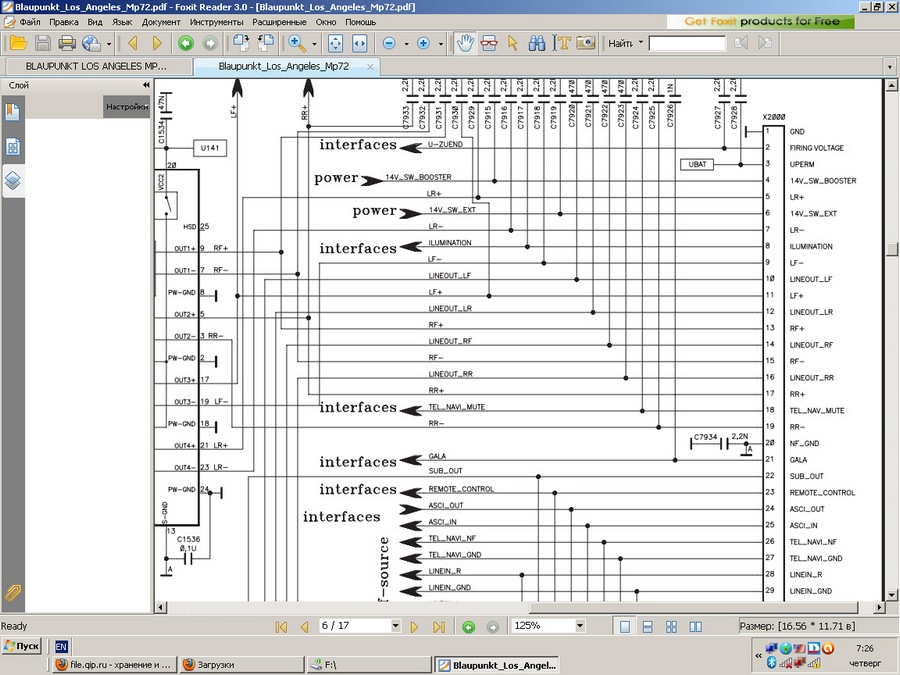Click the Пуск start button
This screenshot has width=900, height=675.
(22, 646)
